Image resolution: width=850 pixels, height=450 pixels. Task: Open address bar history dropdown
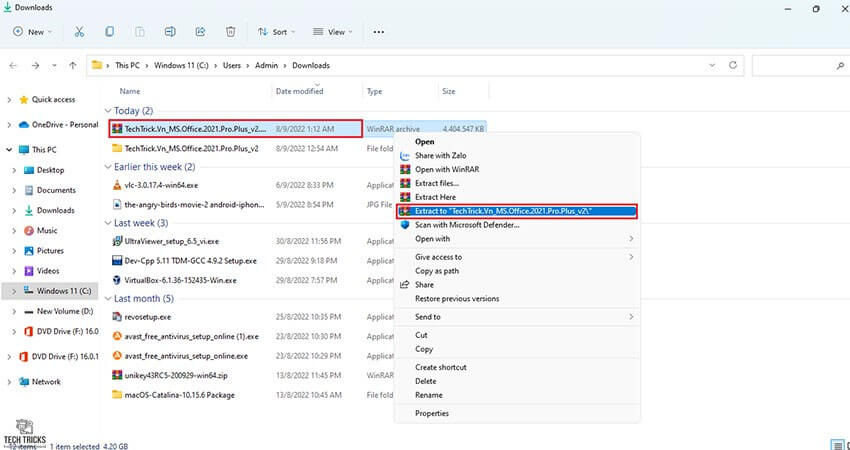click(x=712, y=65)
